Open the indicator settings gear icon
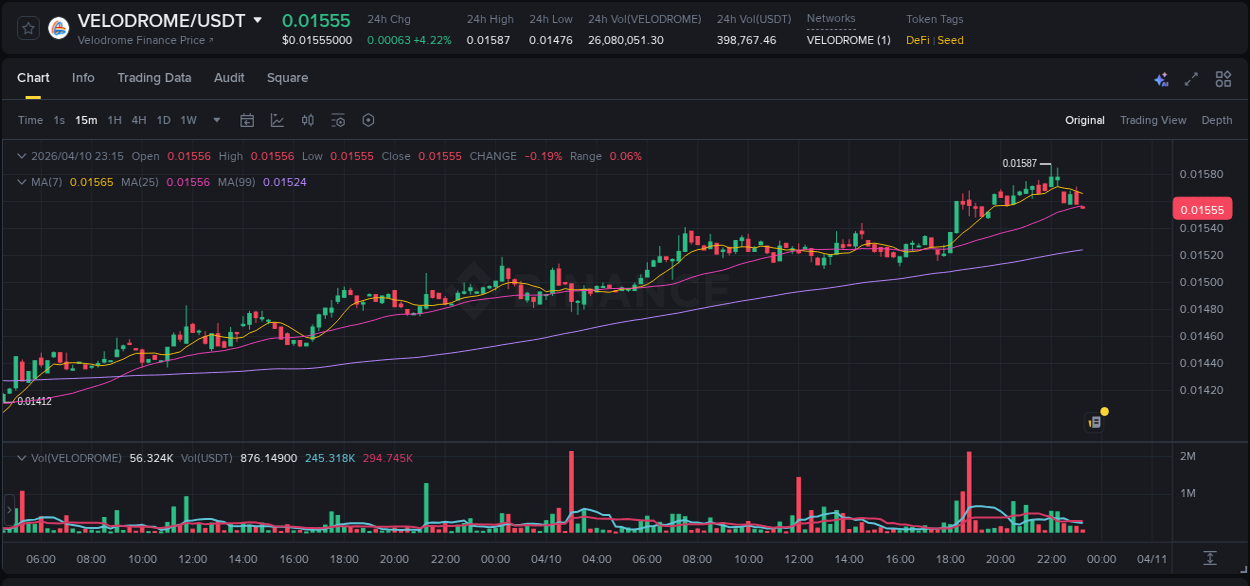Screen dimensions: 1250x586 338,120
